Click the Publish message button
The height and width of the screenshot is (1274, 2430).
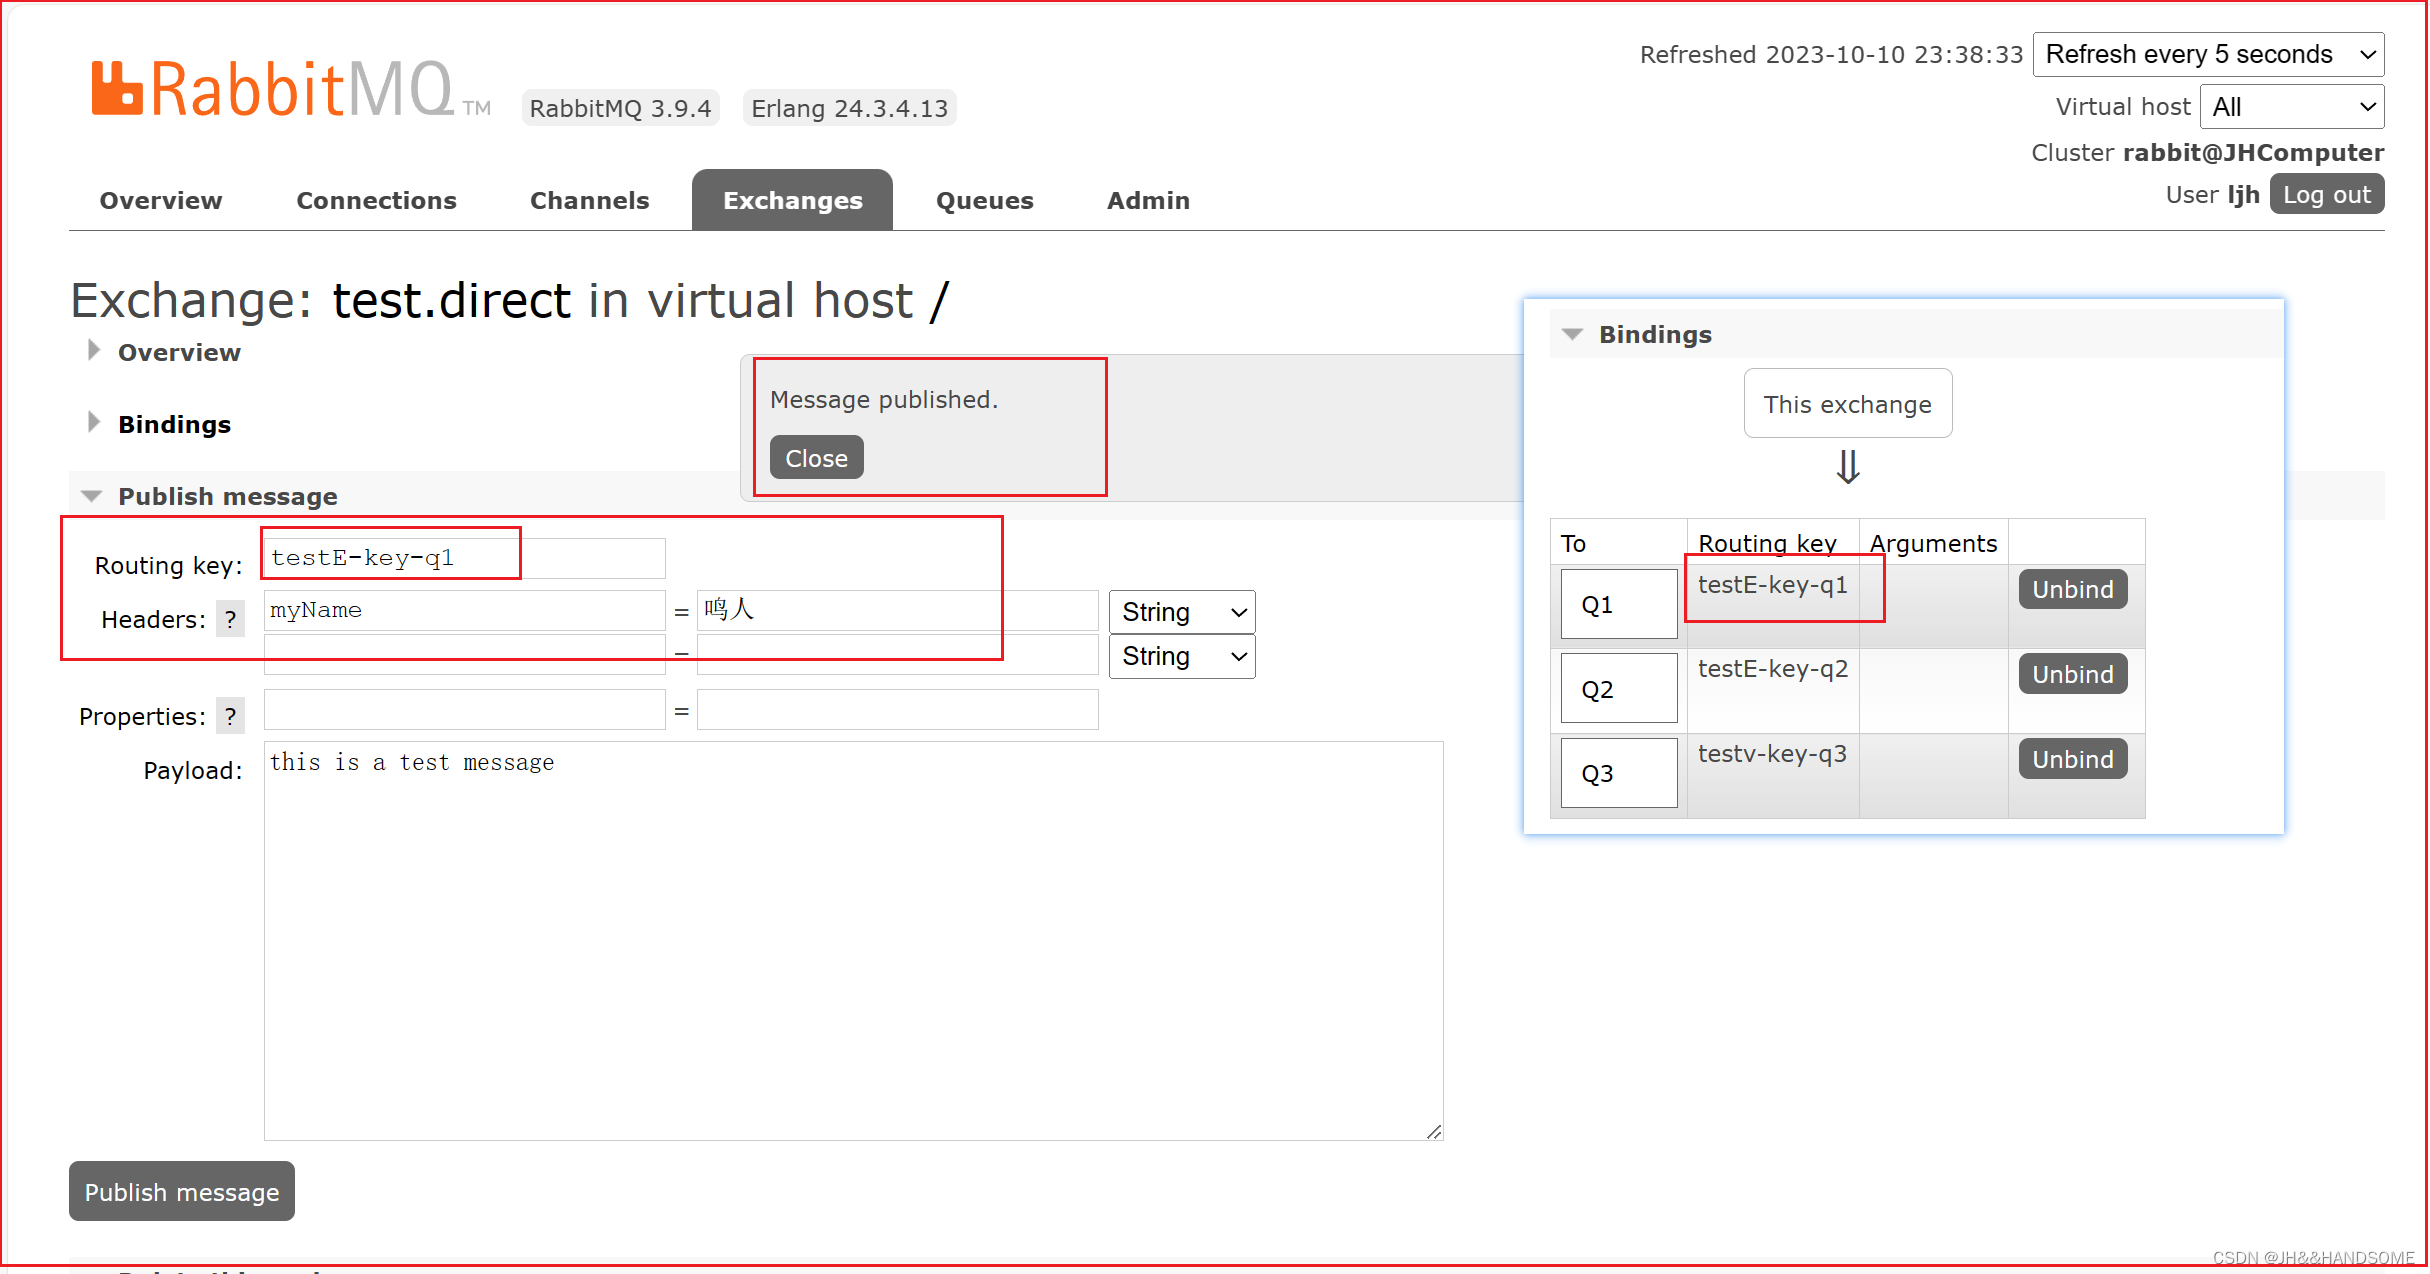tap(182, 1191)
